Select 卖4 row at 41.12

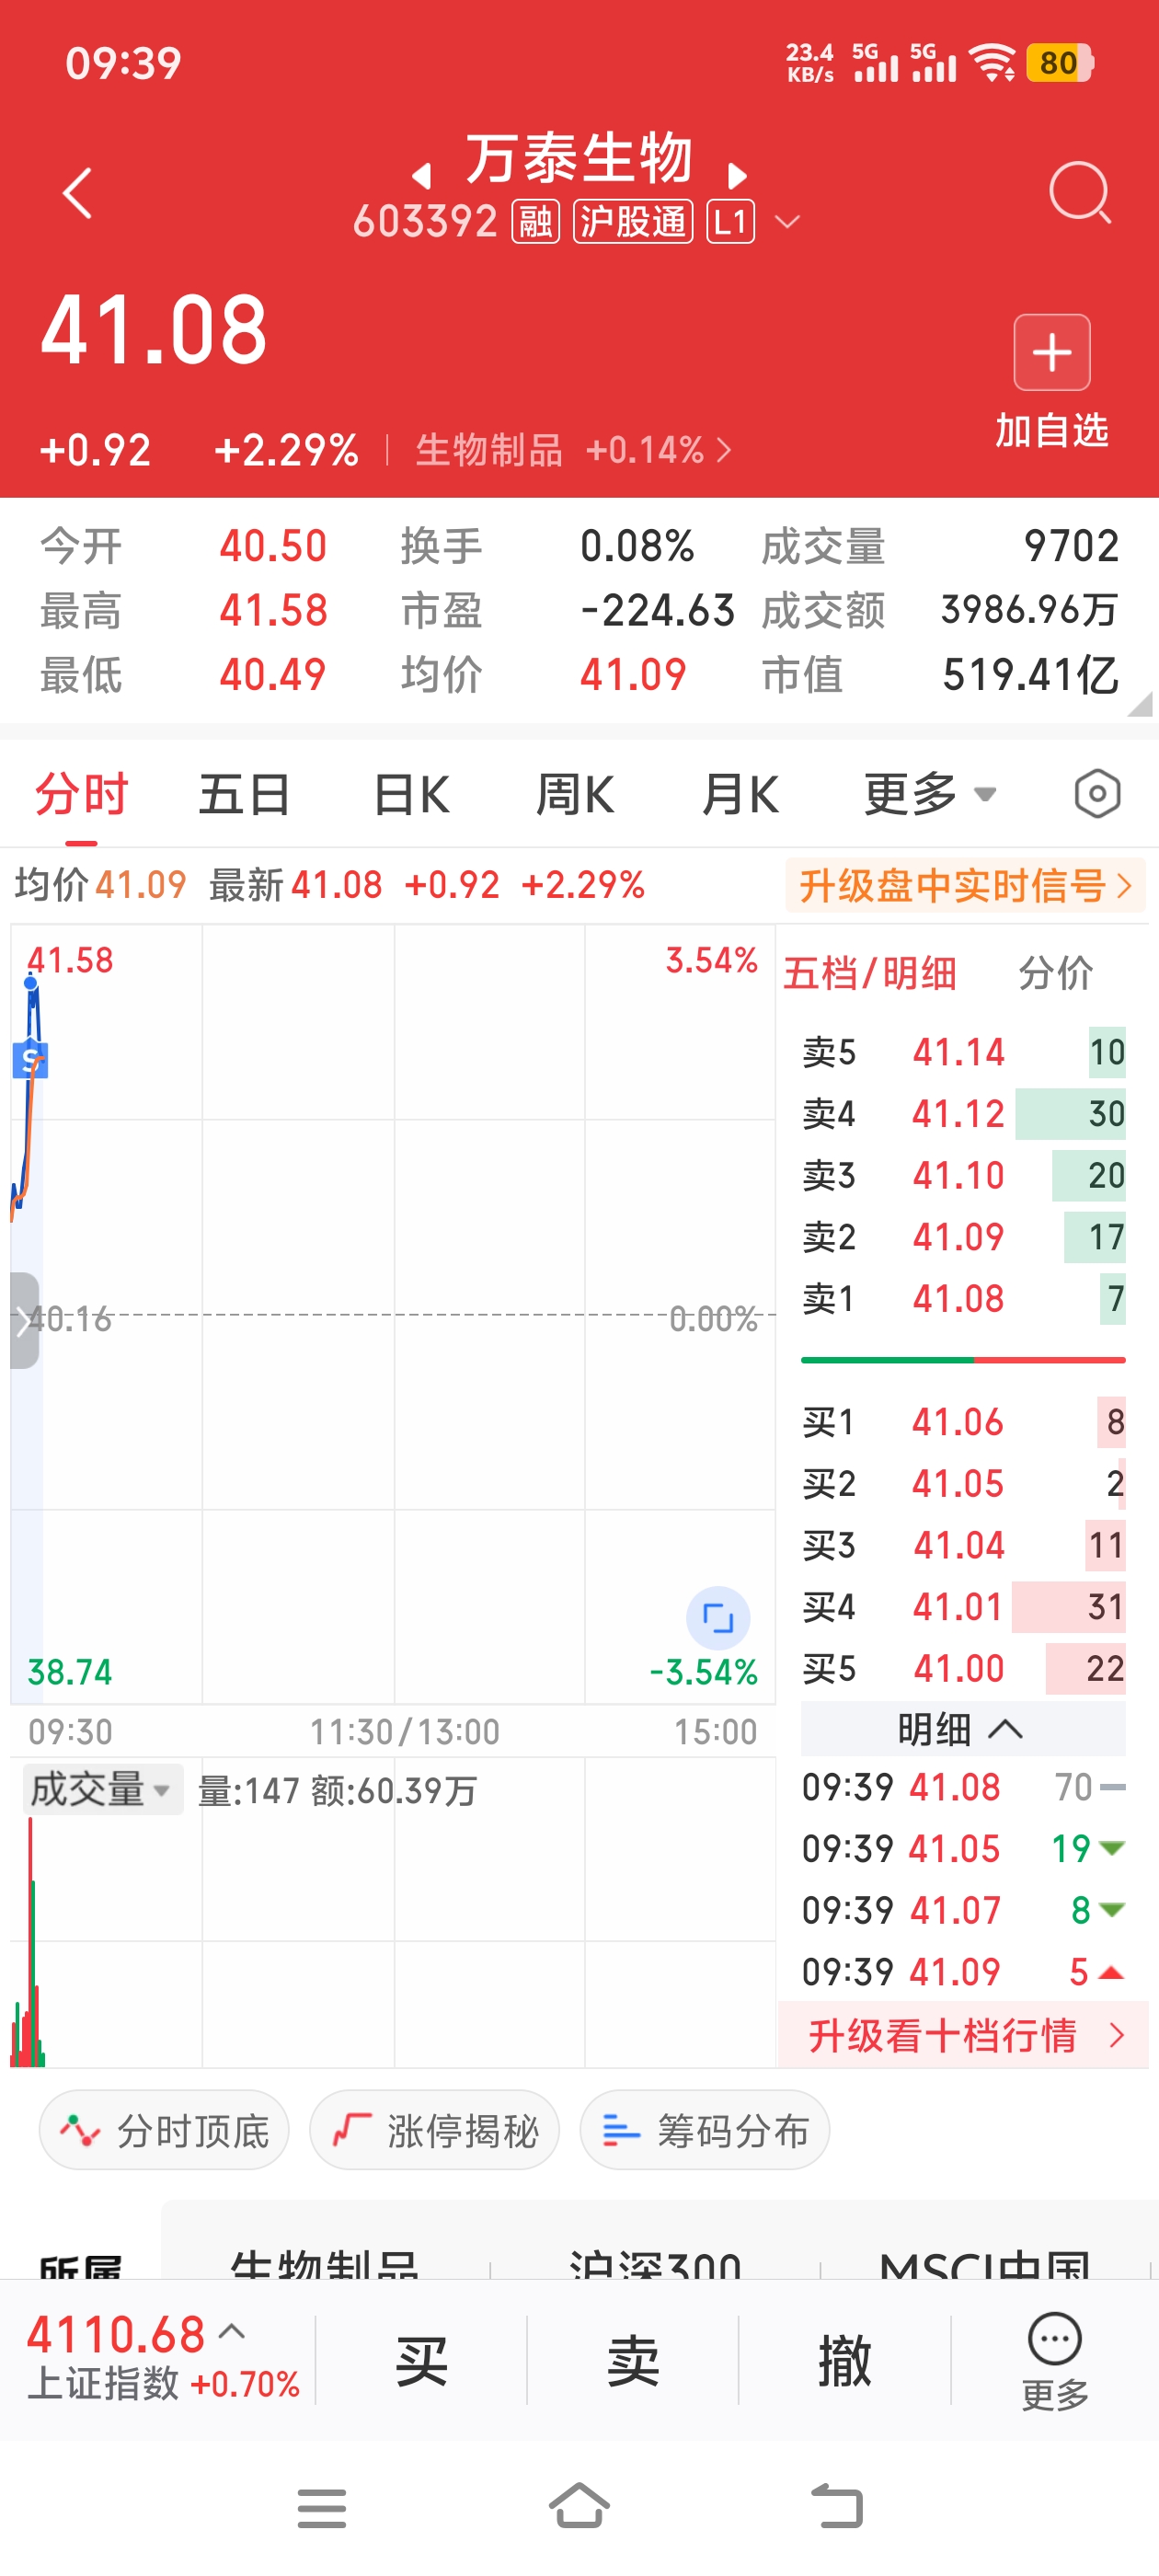click(963, 1114)
